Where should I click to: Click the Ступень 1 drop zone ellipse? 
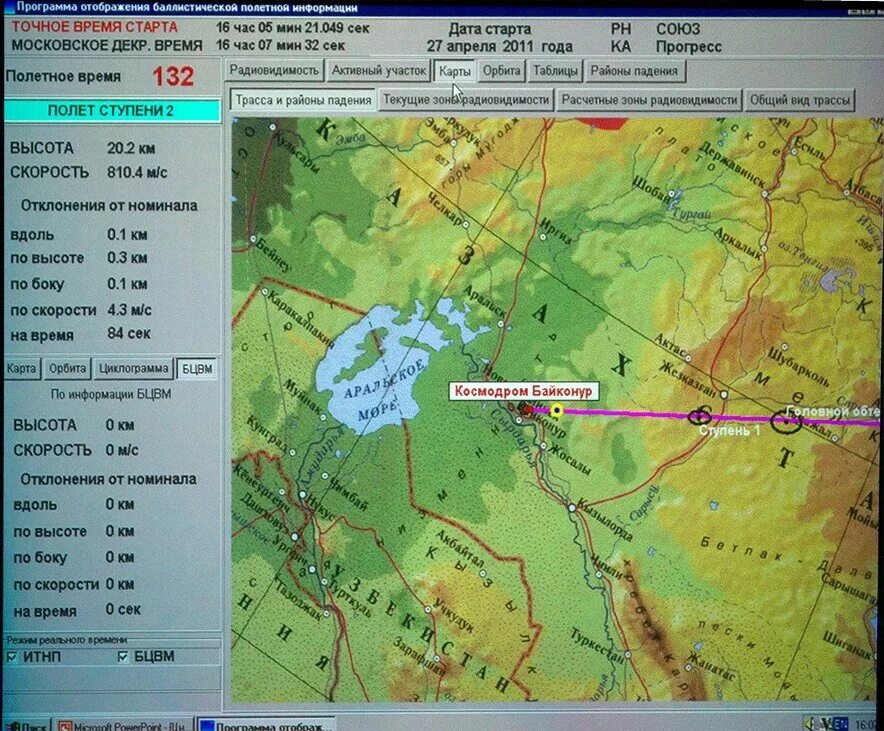tap(700, 417)
